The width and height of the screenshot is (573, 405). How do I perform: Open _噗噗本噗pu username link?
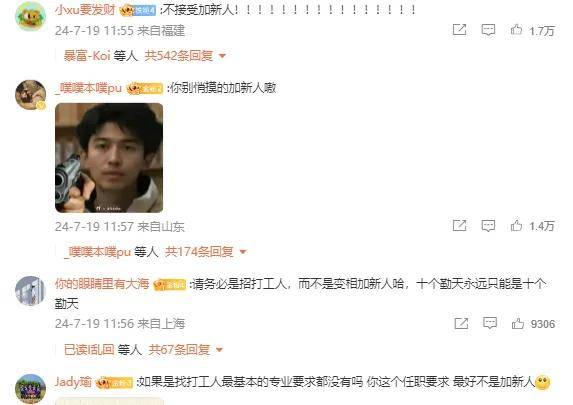point(88,88)
